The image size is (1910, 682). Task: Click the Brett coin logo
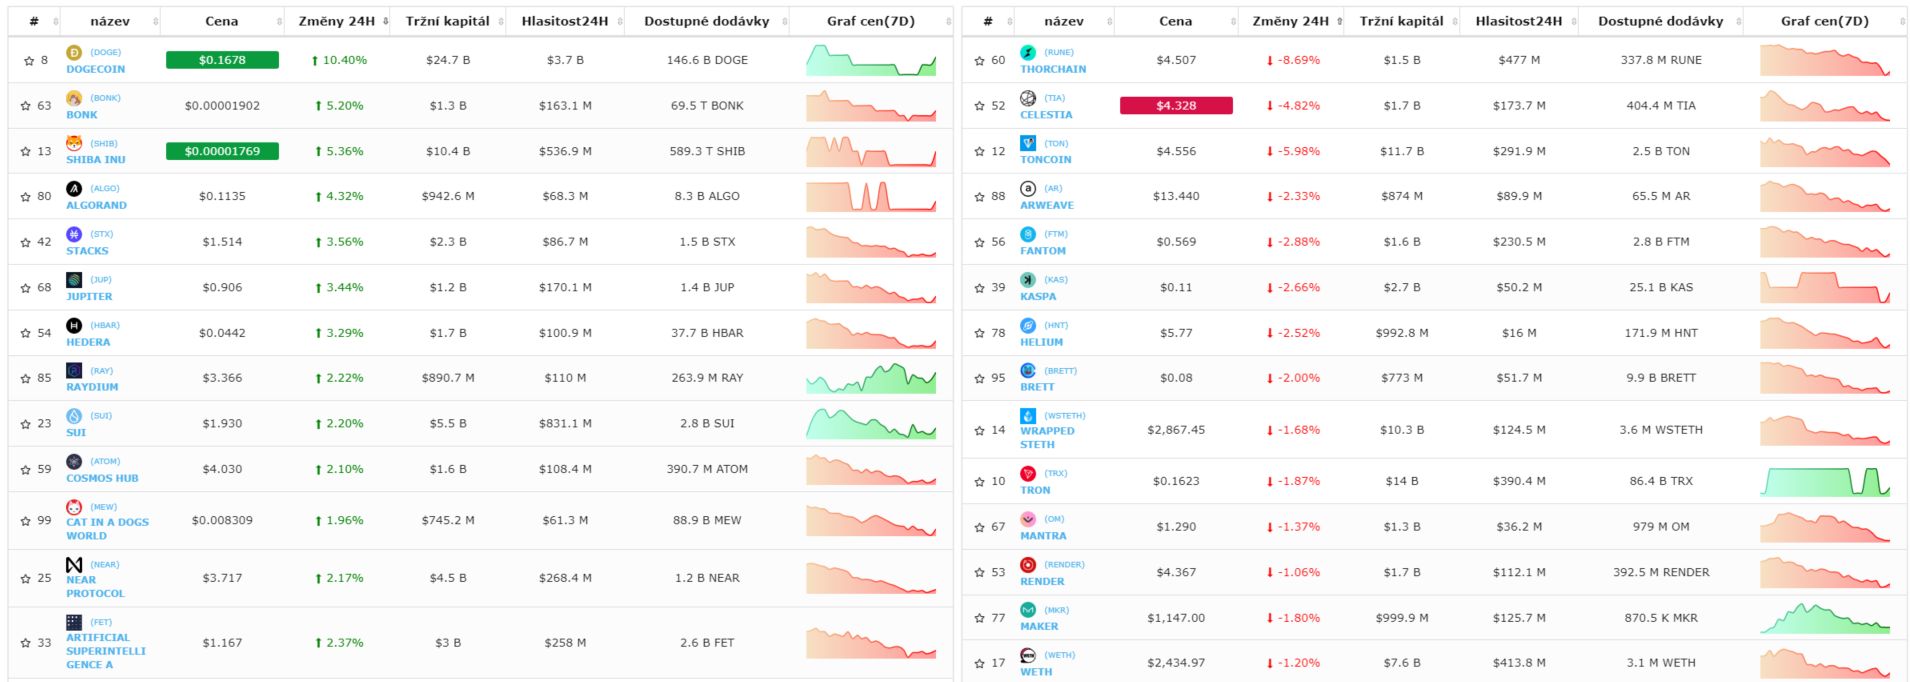pyautogui.click(x=1028, y=370)
